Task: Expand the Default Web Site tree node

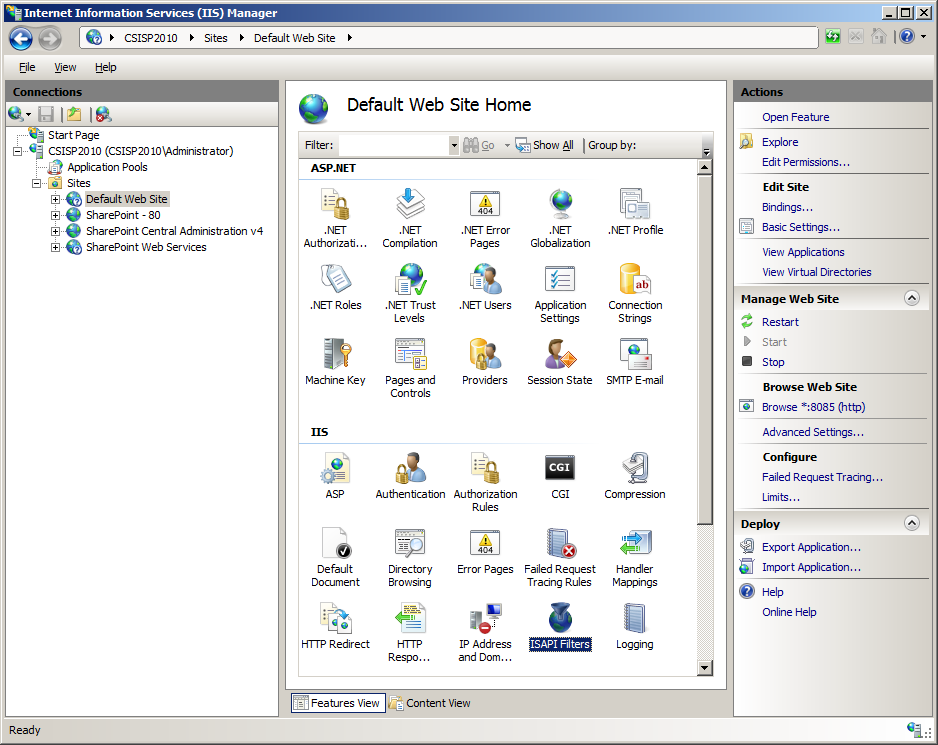Action: click(56, 199)
